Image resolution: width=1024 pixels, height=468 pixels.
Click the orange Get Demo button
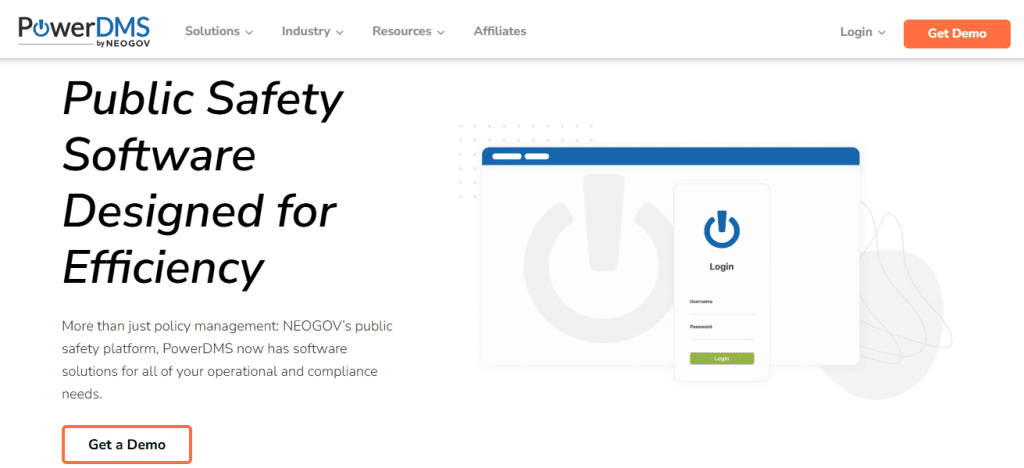point(957,34)
